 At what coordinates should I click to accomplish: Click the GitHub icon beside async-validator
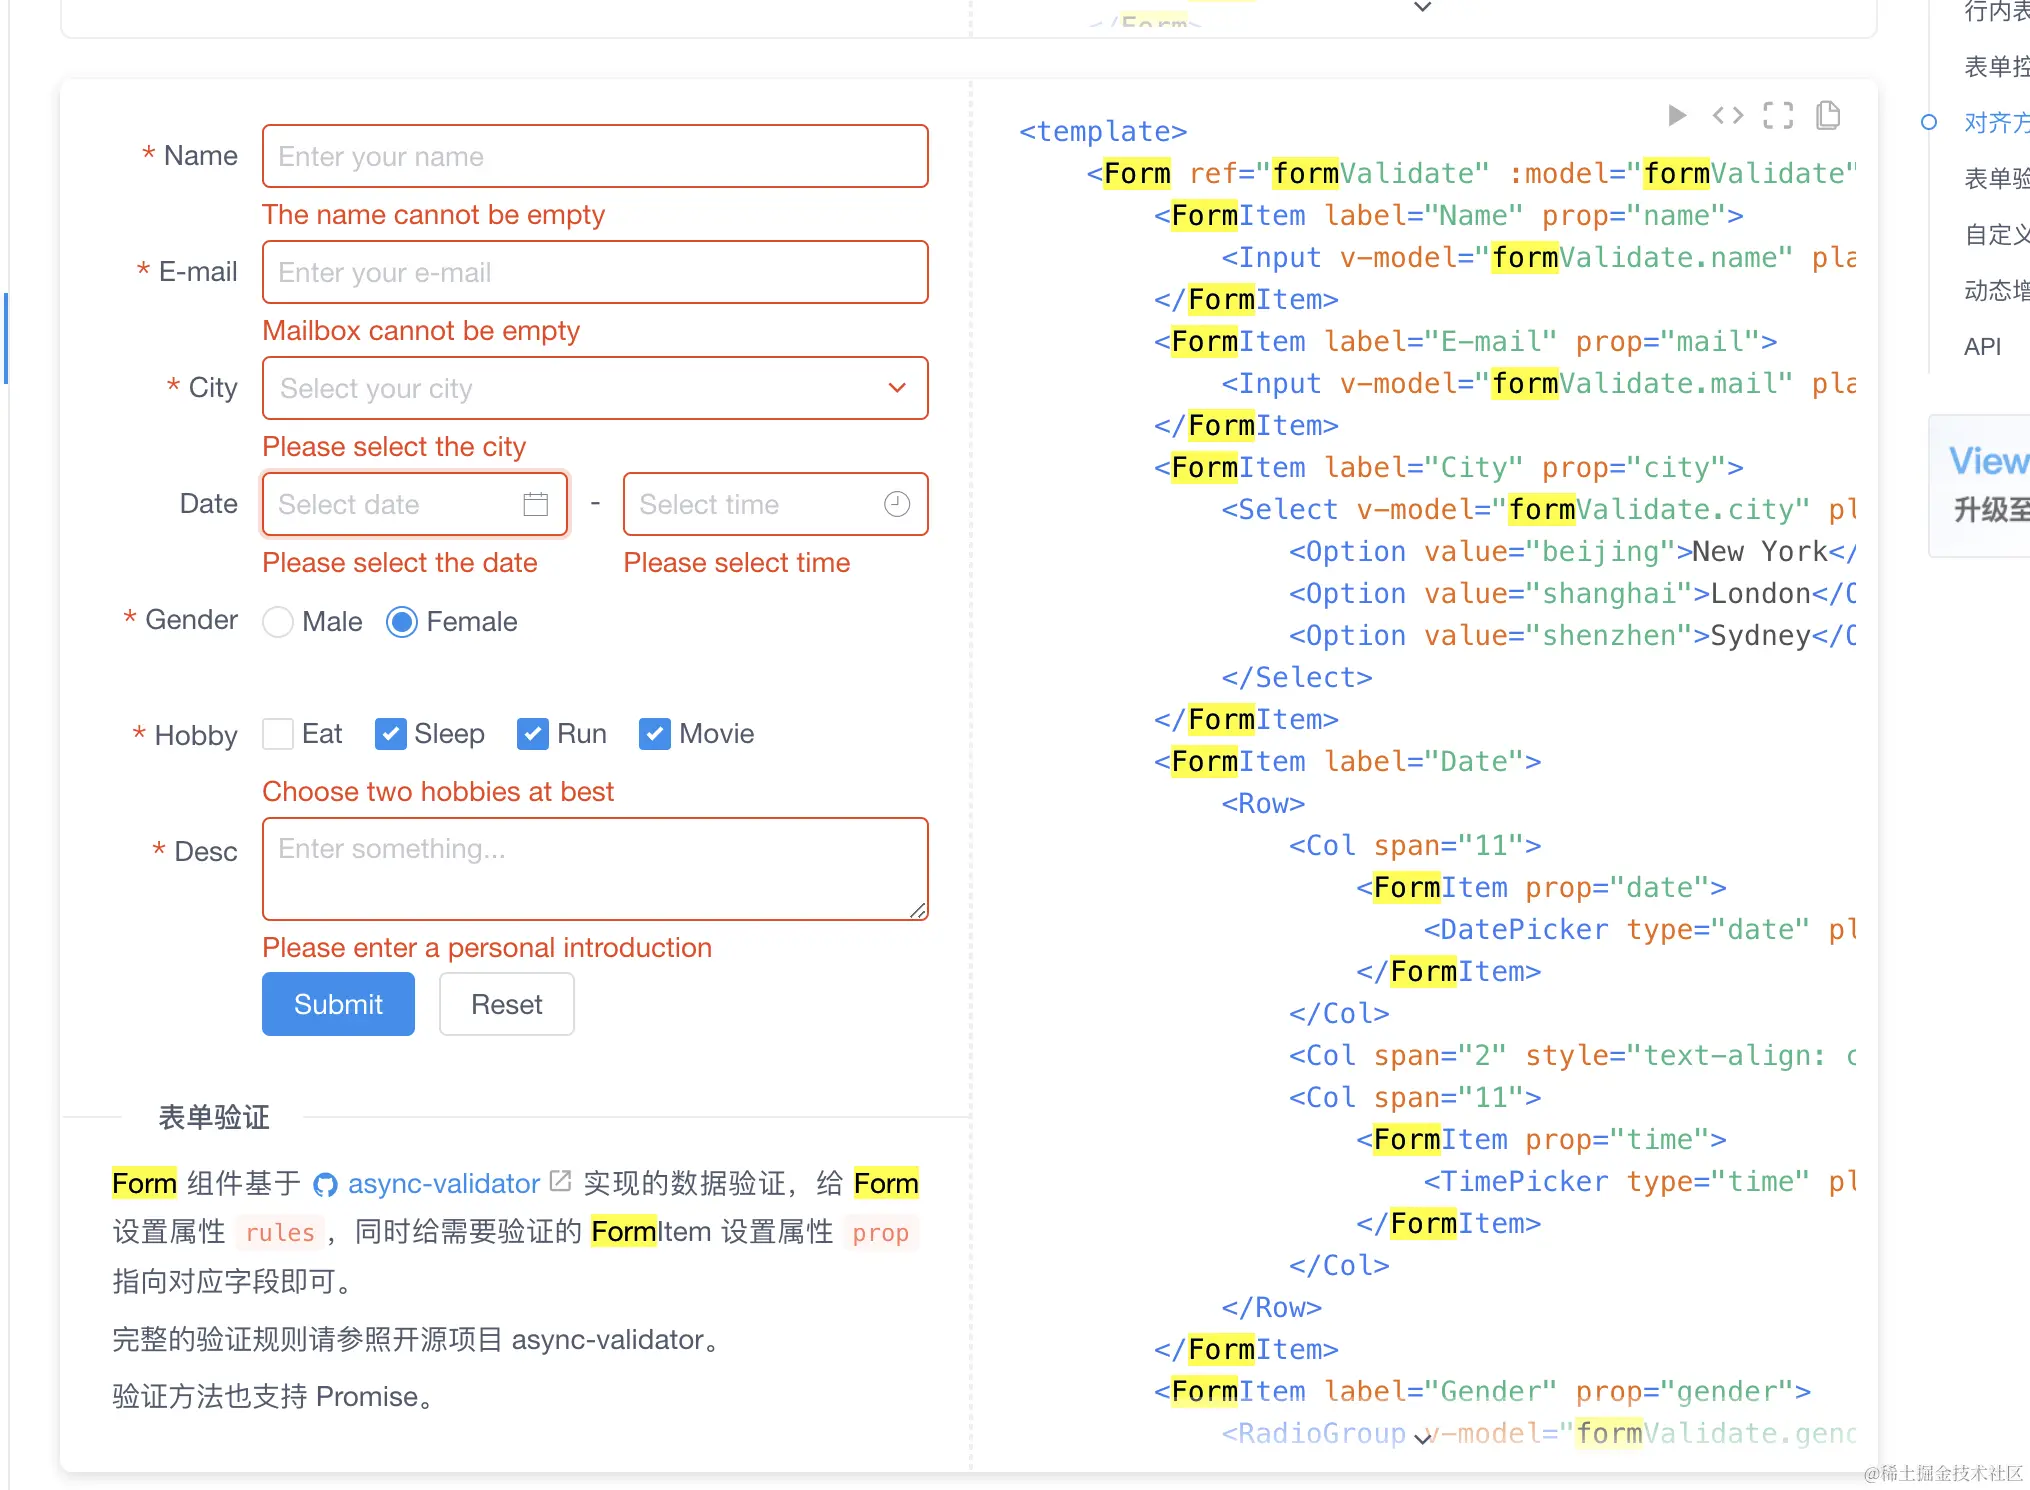coord(325,1185)
